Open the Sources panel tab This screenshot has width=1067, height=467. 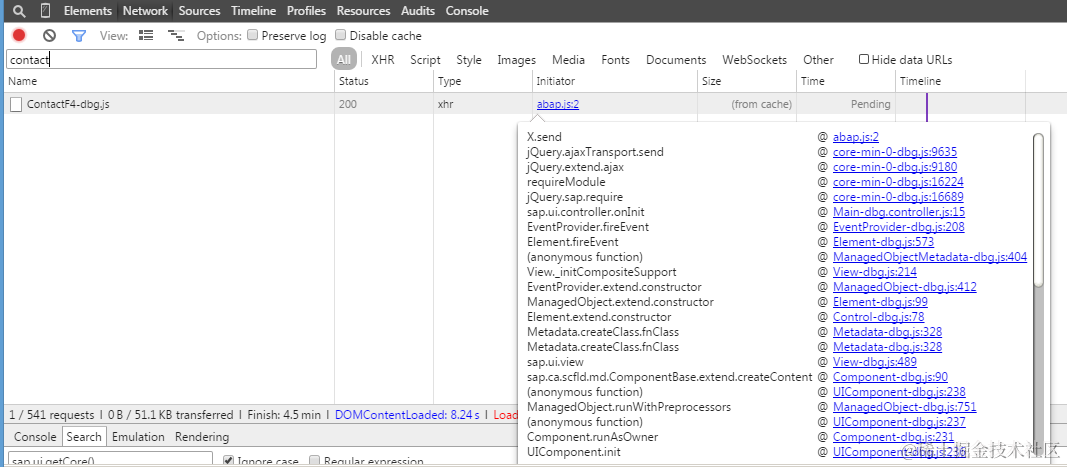click(199, 11)
